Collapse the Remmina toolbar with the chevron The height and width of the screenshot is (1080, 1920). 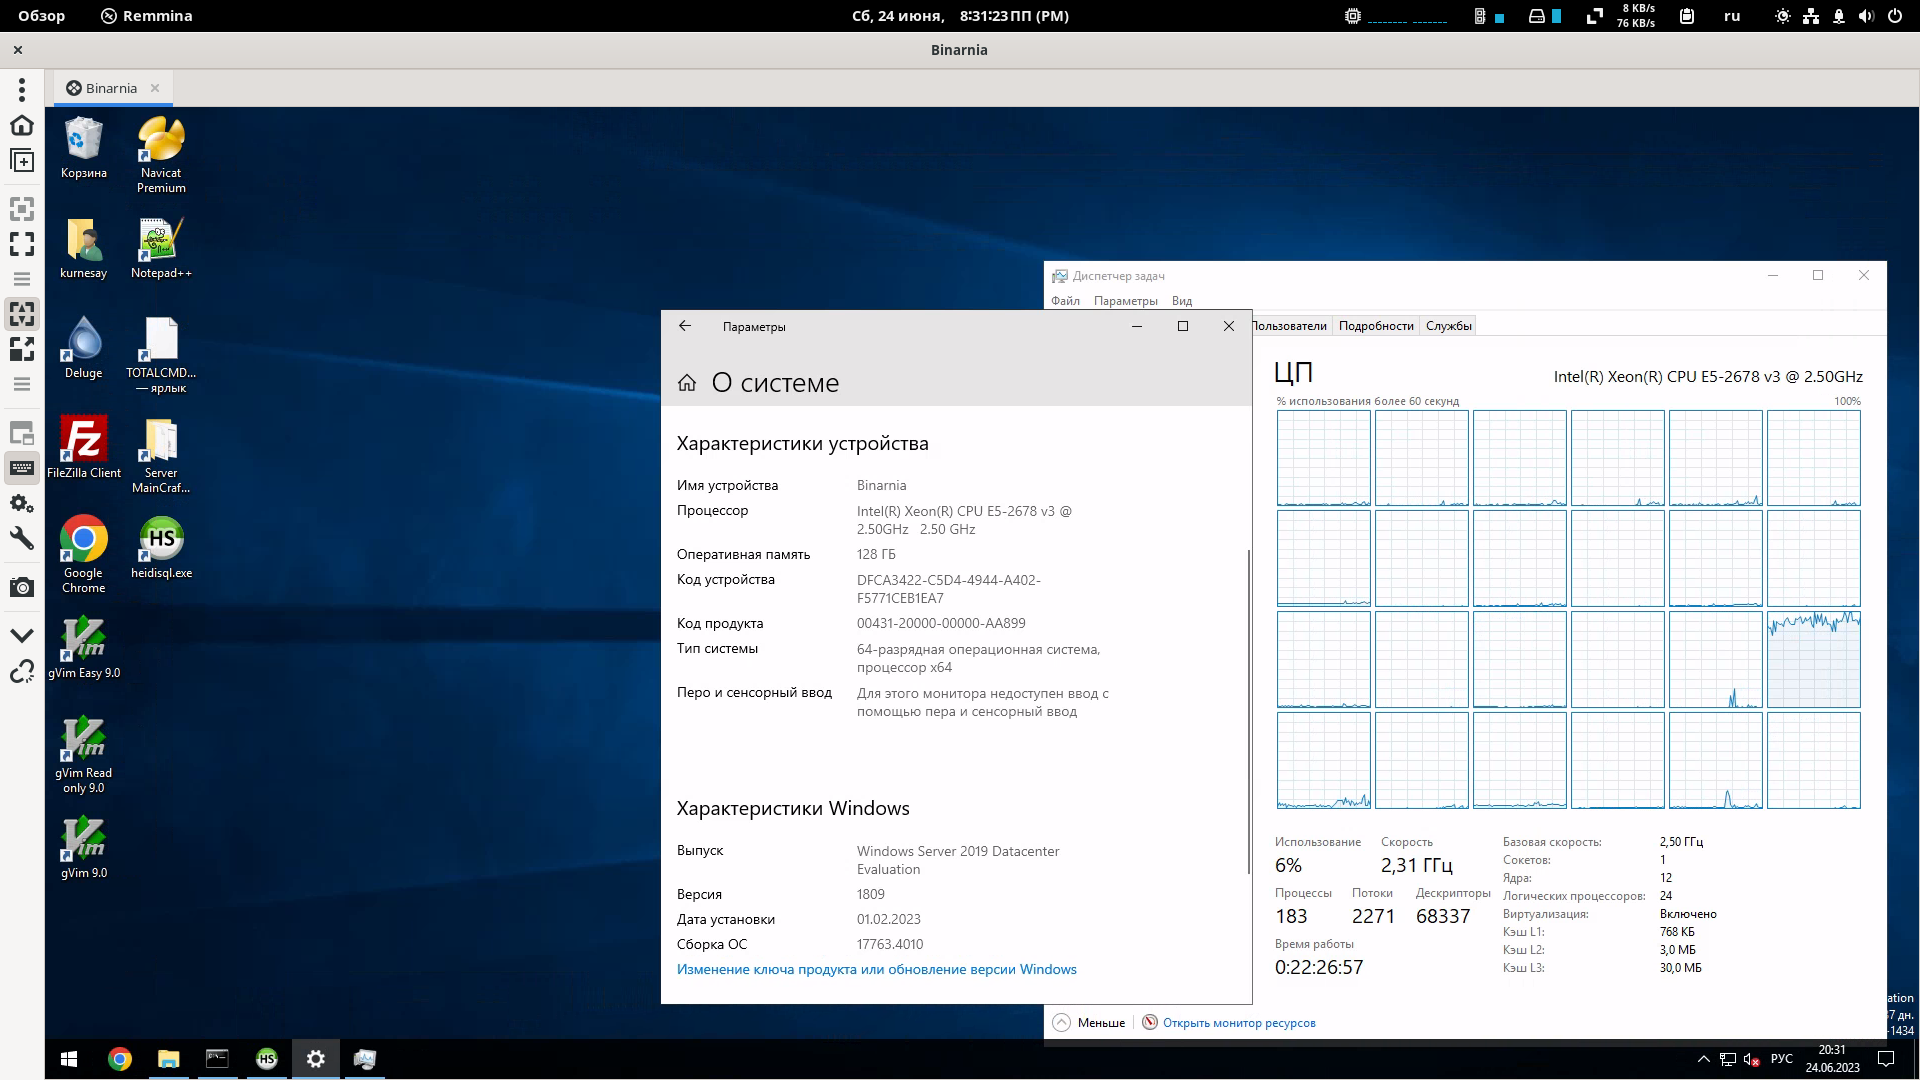tap(22, 635)
